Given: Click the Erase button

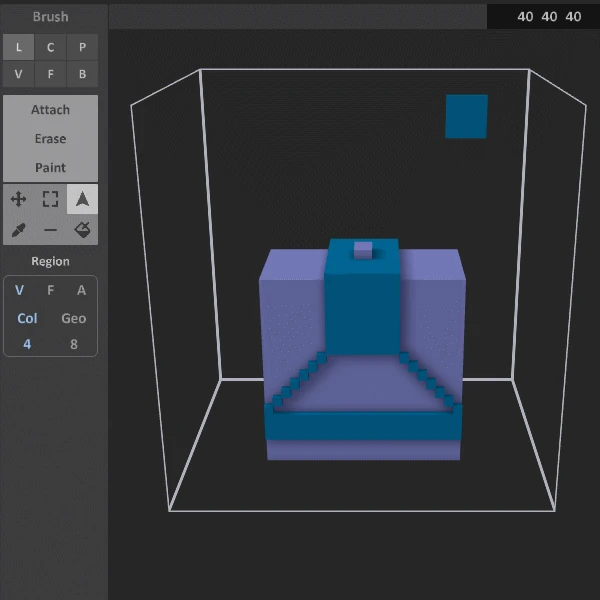Looking at the screenshot, I should (50, 139).
